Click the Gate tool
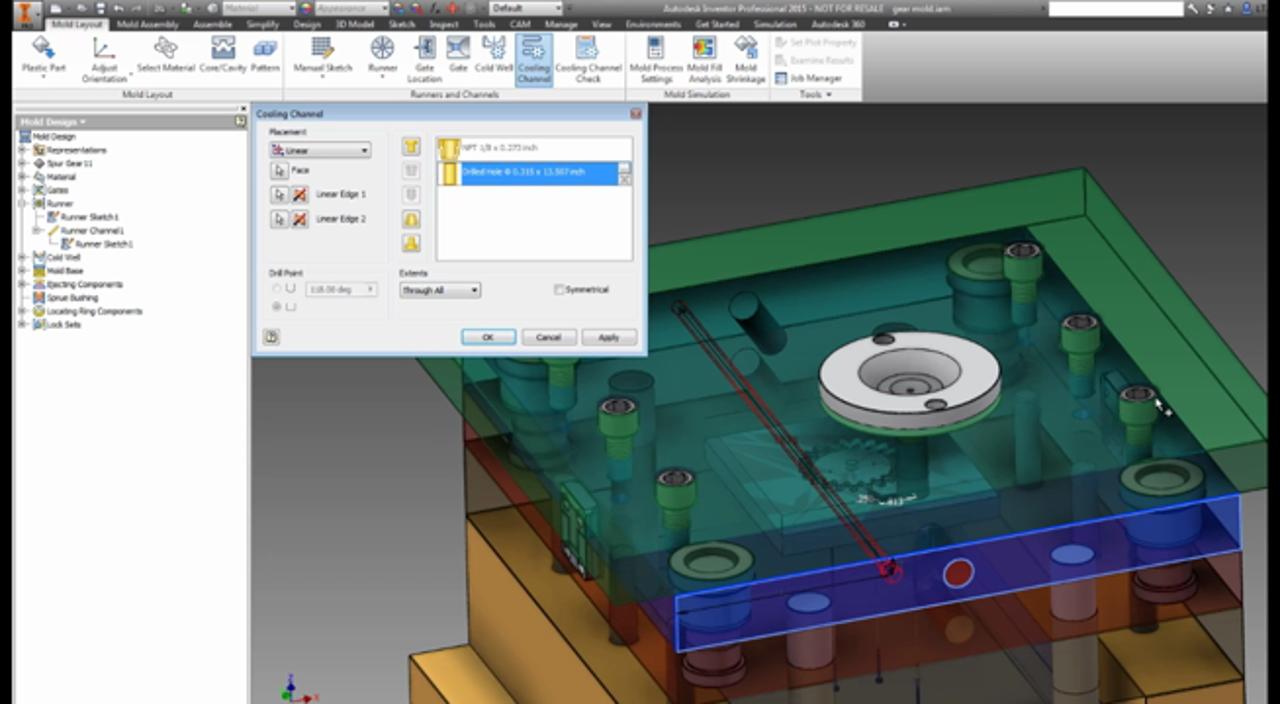 pos(458,56)
